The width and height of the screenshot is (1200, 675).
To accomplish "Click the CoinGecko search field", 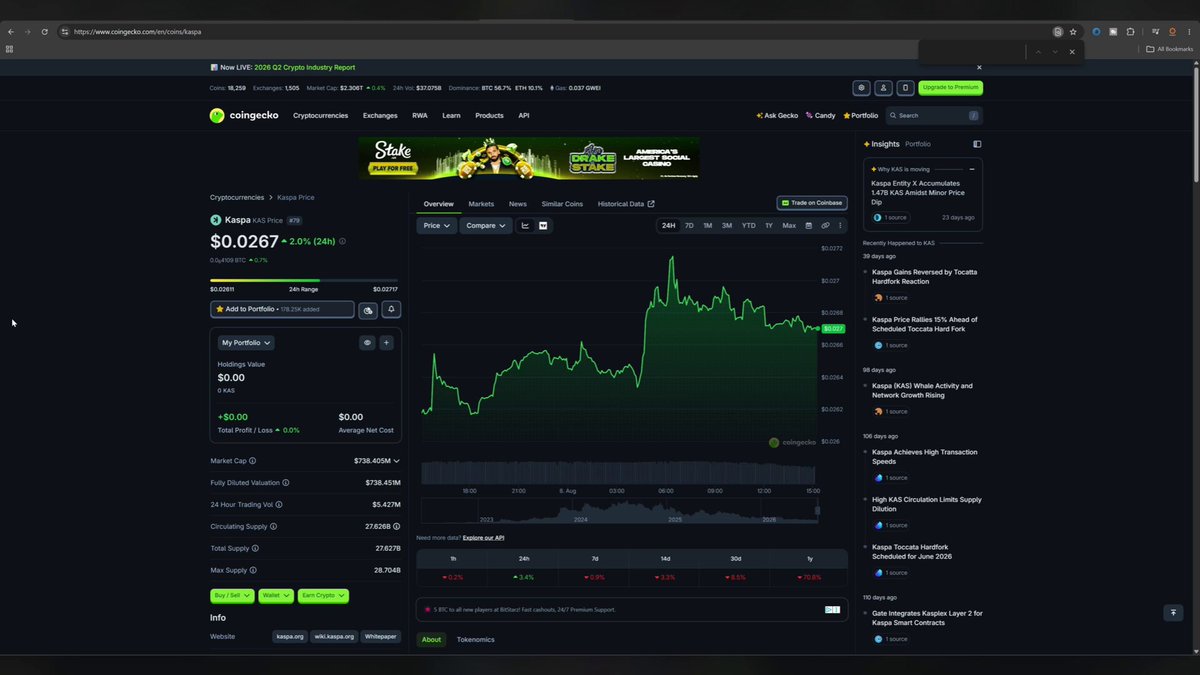I will click(933, 115).
